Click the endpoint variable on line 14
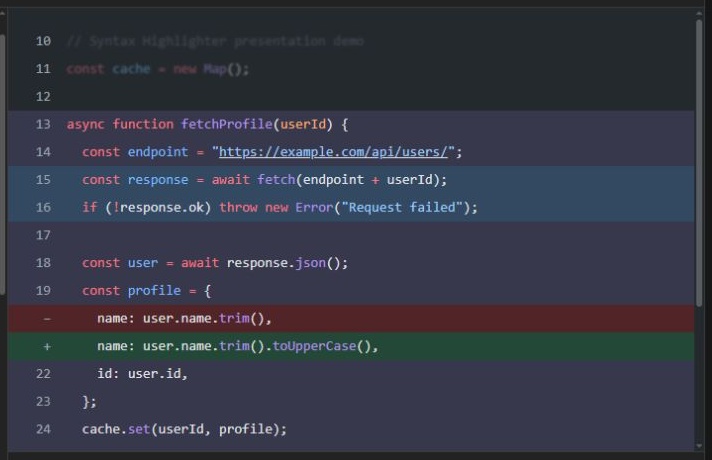The height and width of the screenshot is (460, 712). pyautogui.click(x=158, y=152)
